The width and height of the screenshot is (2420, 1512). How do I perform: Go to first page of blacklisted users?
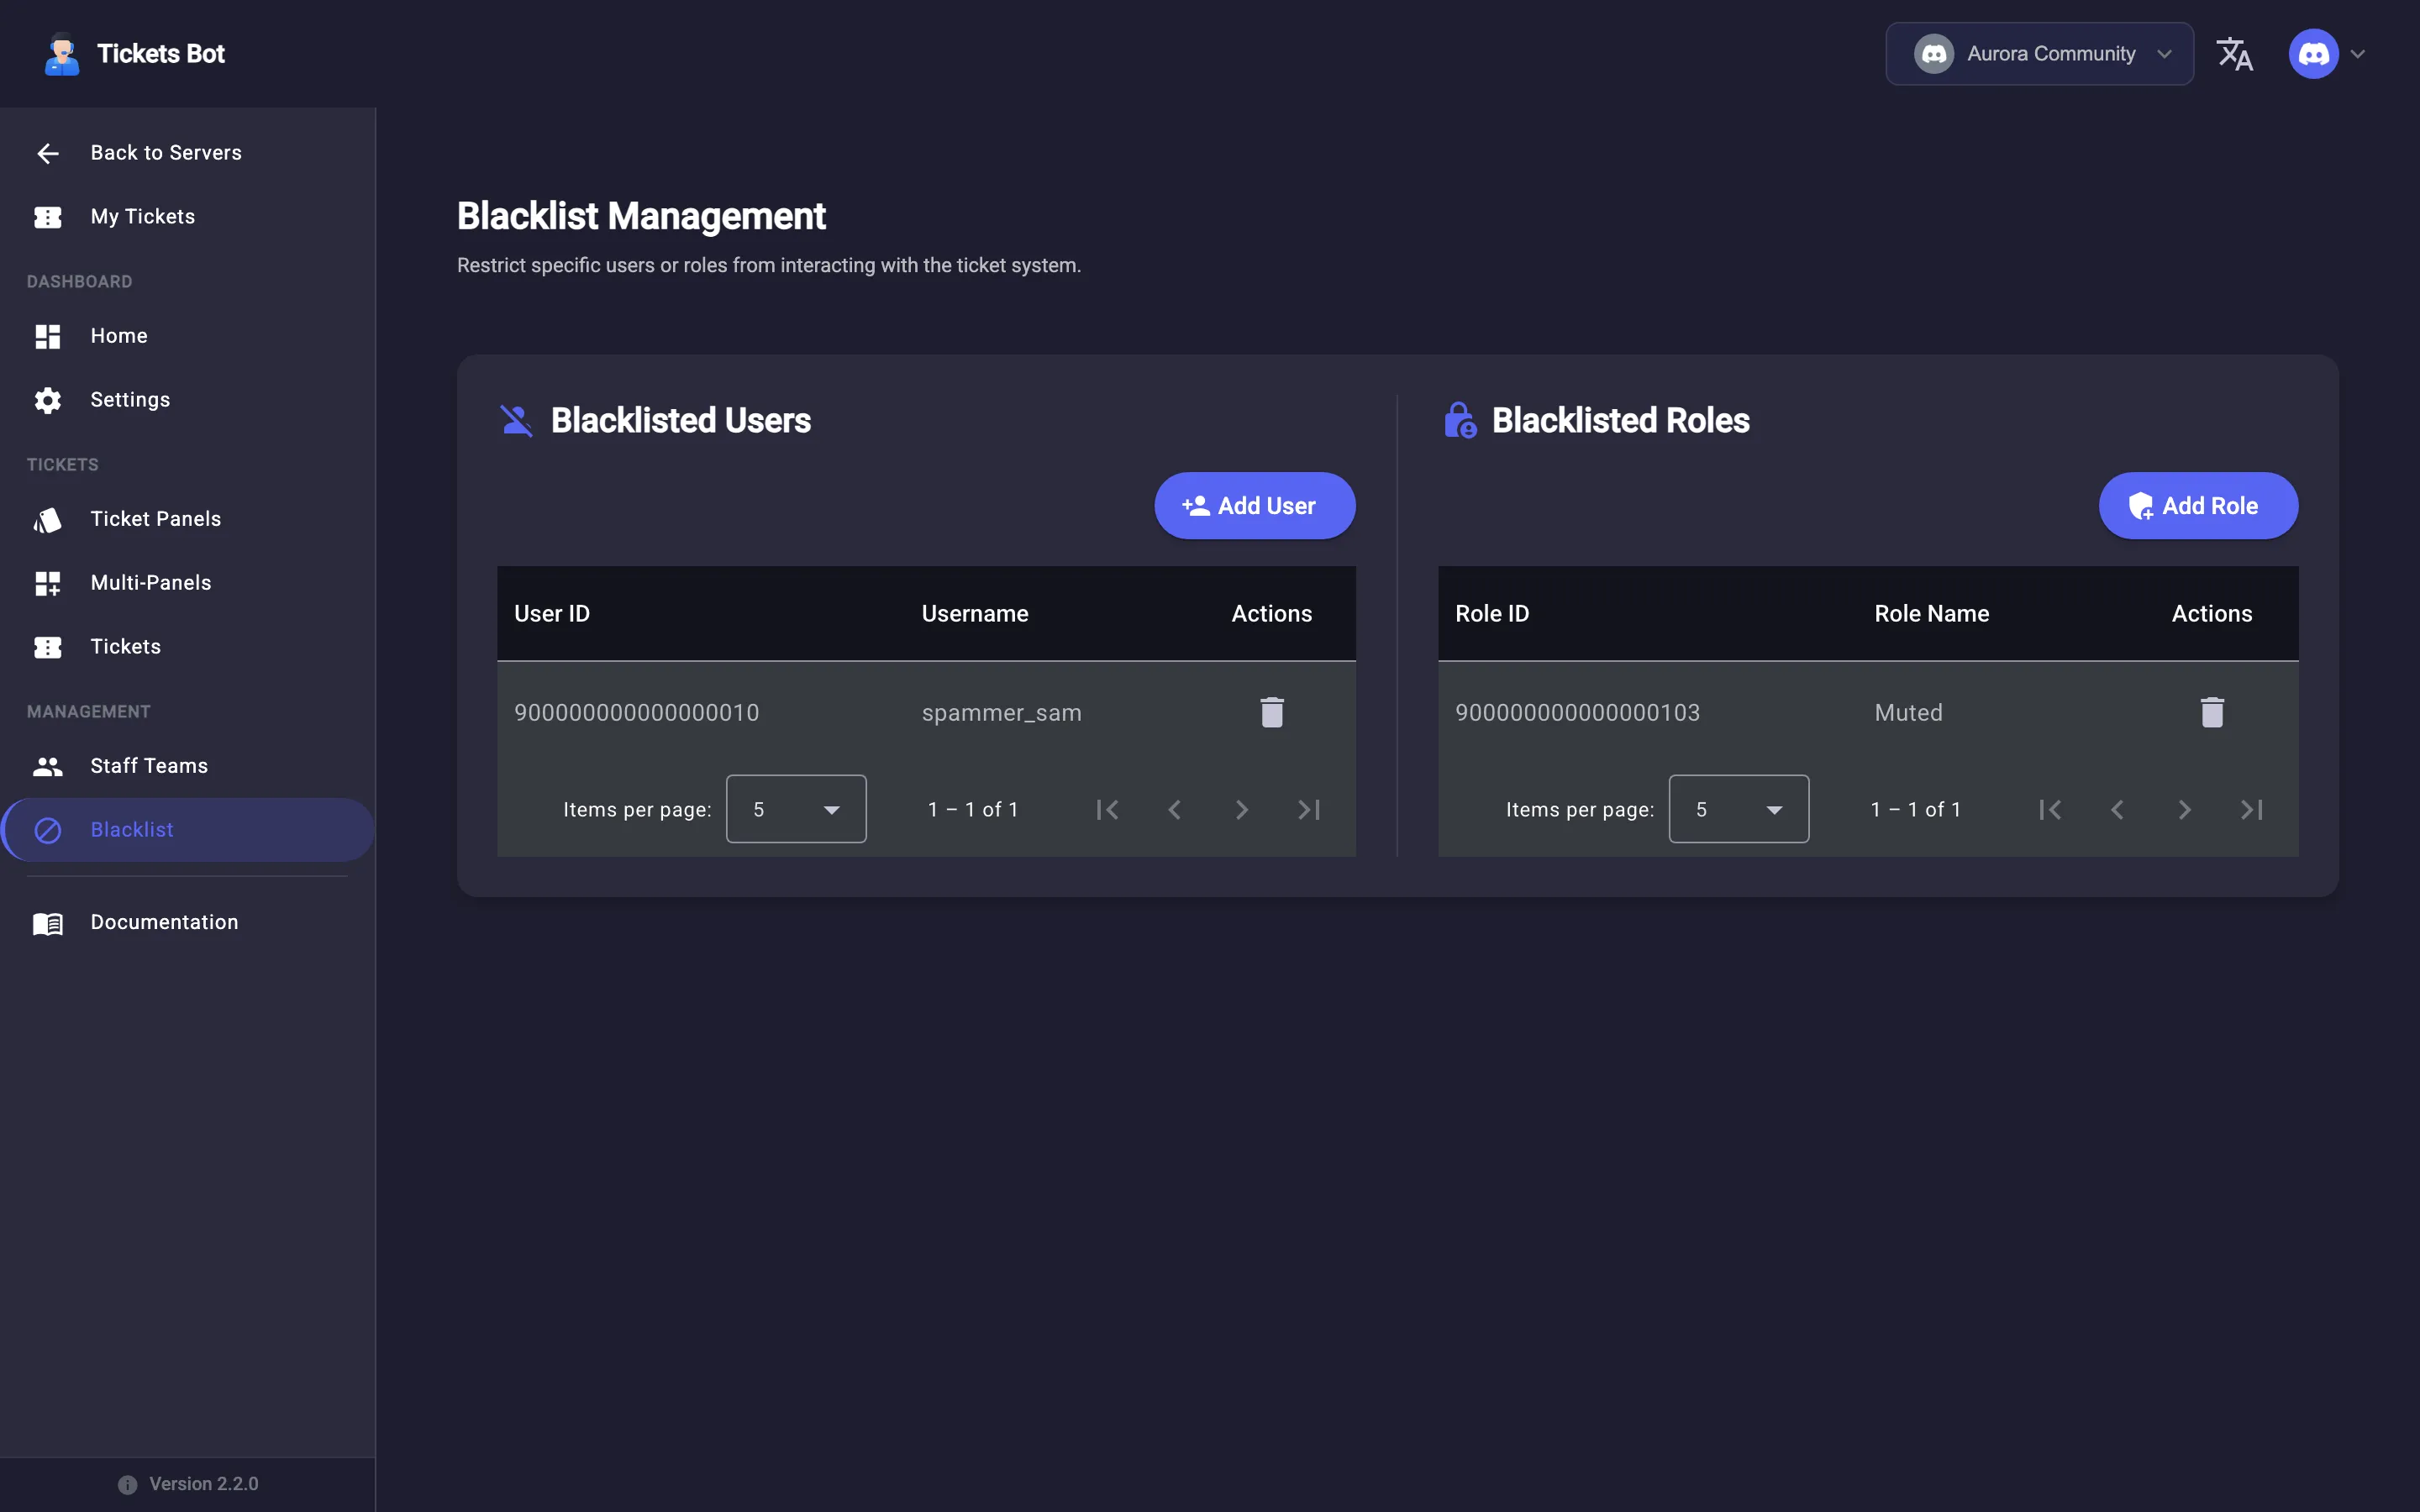click(1107, 810)
